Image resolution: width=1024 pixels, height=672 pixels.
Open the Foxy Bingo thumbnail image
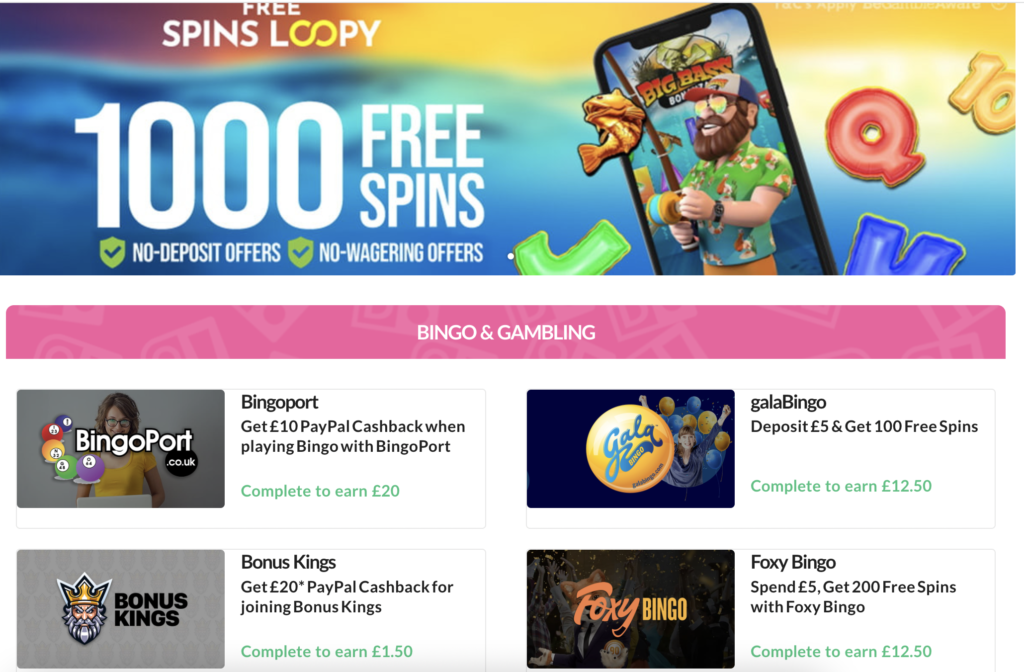pyautogui.click(x=630, y=609)
